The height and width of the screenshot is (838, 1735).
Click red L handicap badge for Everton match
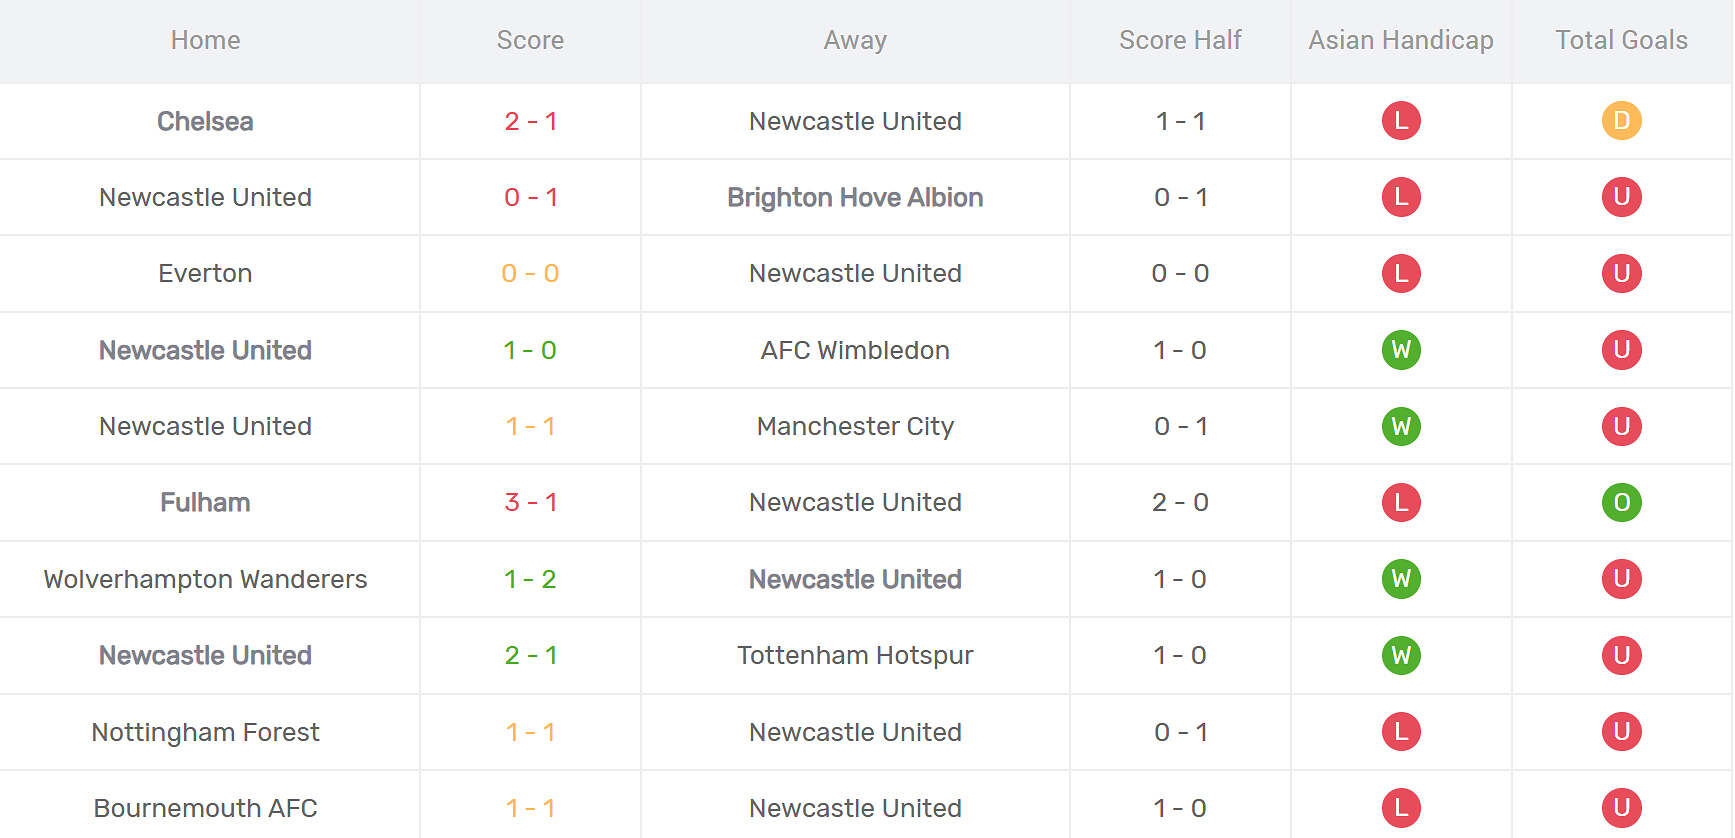pos(1401,273)
